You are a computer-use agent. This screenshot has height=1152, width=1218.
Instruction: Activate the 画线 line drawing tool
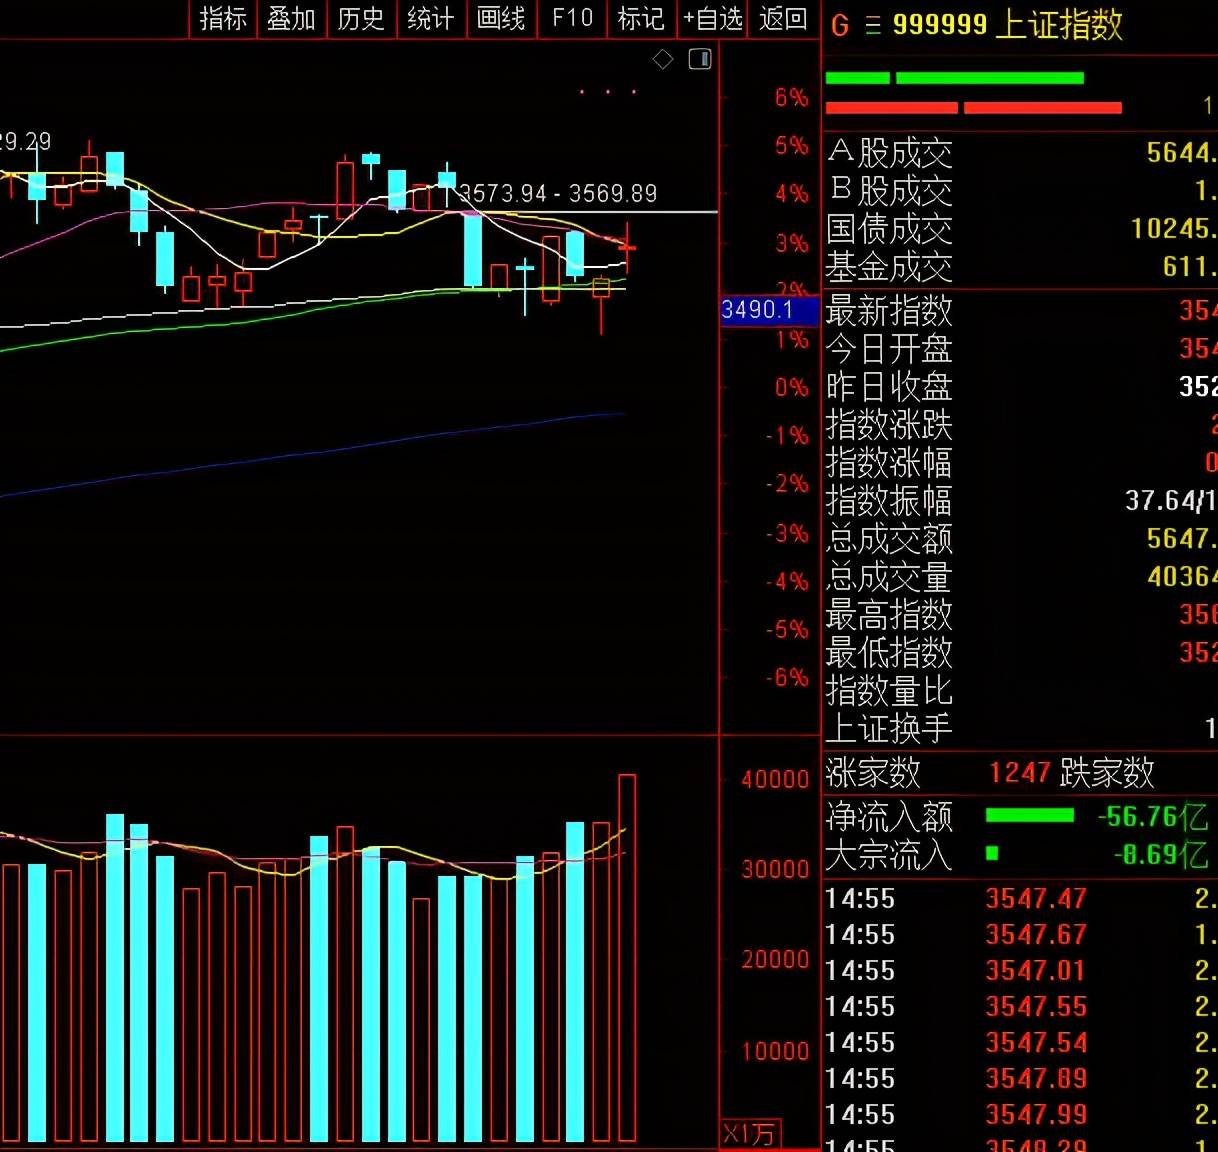[501, 19]
